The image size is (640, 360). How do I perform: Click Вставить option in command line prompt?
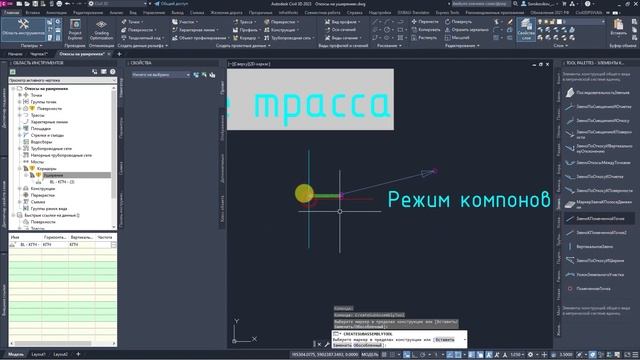(444, 340)
